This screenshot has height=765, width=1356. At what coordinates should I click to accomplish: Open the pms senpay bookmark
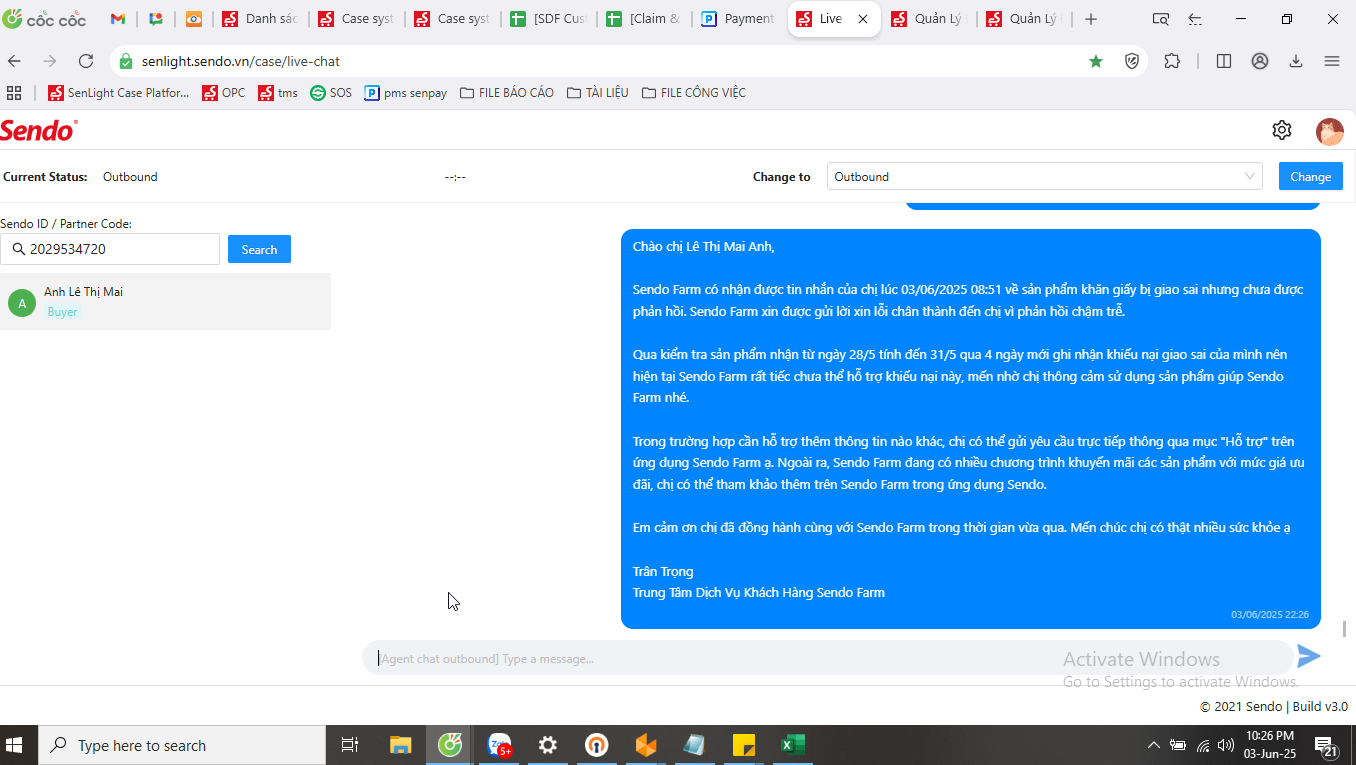(x=406, y=93)
